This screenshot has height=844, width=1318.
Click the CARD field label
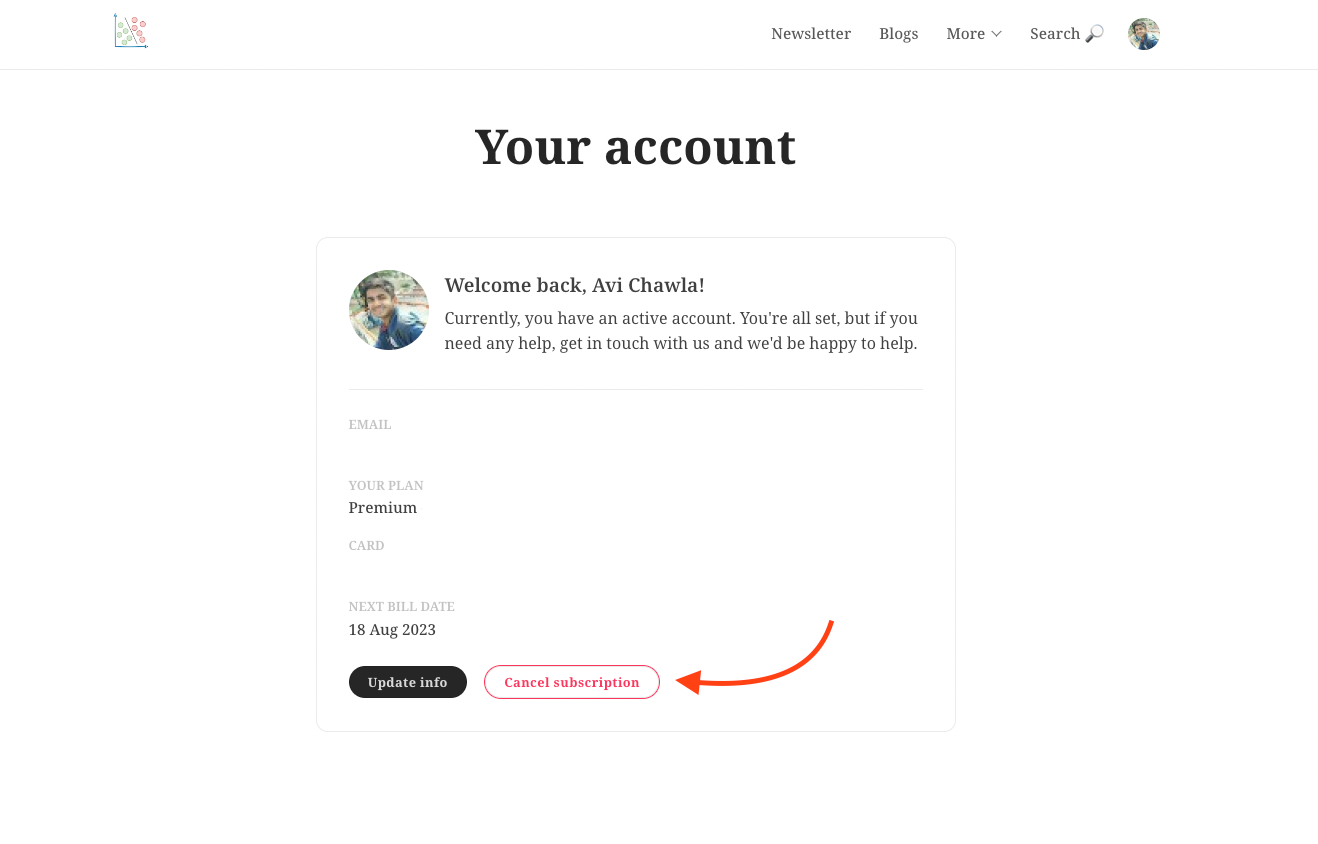[x=367, y=546]
